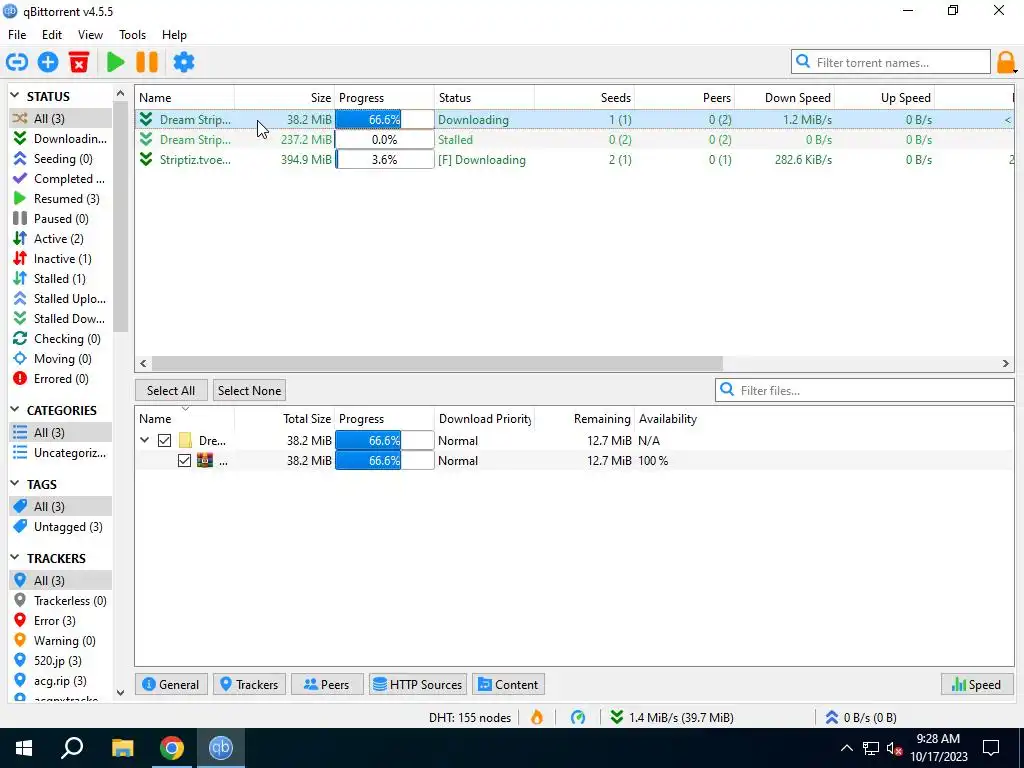Select Untagged (3) tag filter

pos(60,526)
